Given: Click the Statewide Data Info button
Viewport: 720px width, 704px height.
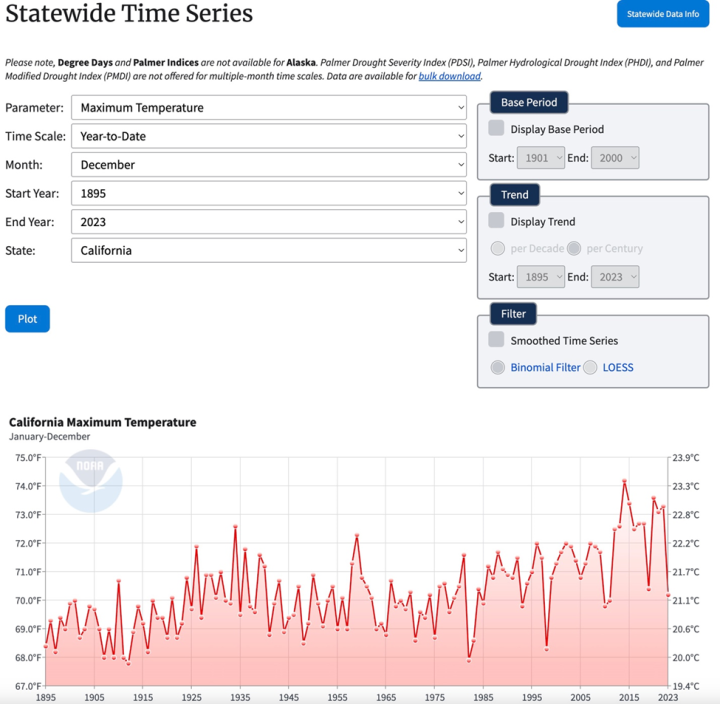Looking at the screenshot, I should click(x=662, y=14).
